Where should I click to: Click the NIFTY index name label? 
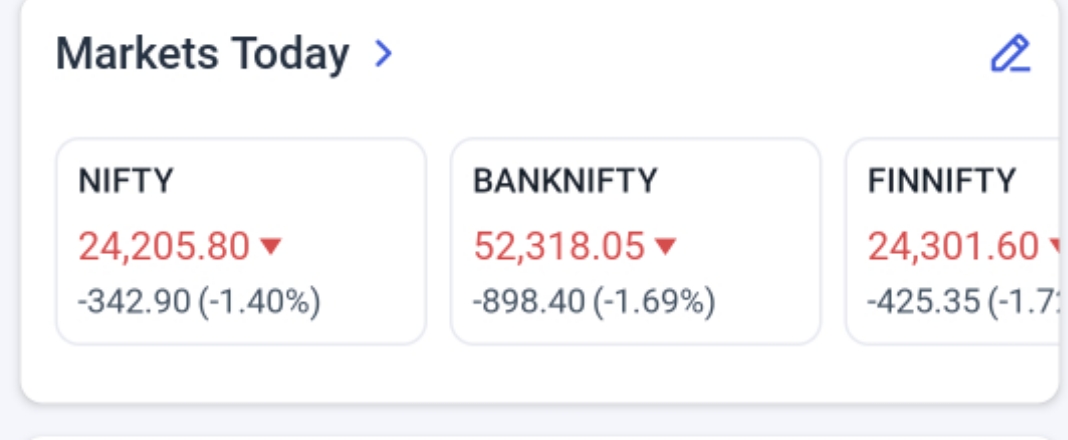tap(126, 181)
